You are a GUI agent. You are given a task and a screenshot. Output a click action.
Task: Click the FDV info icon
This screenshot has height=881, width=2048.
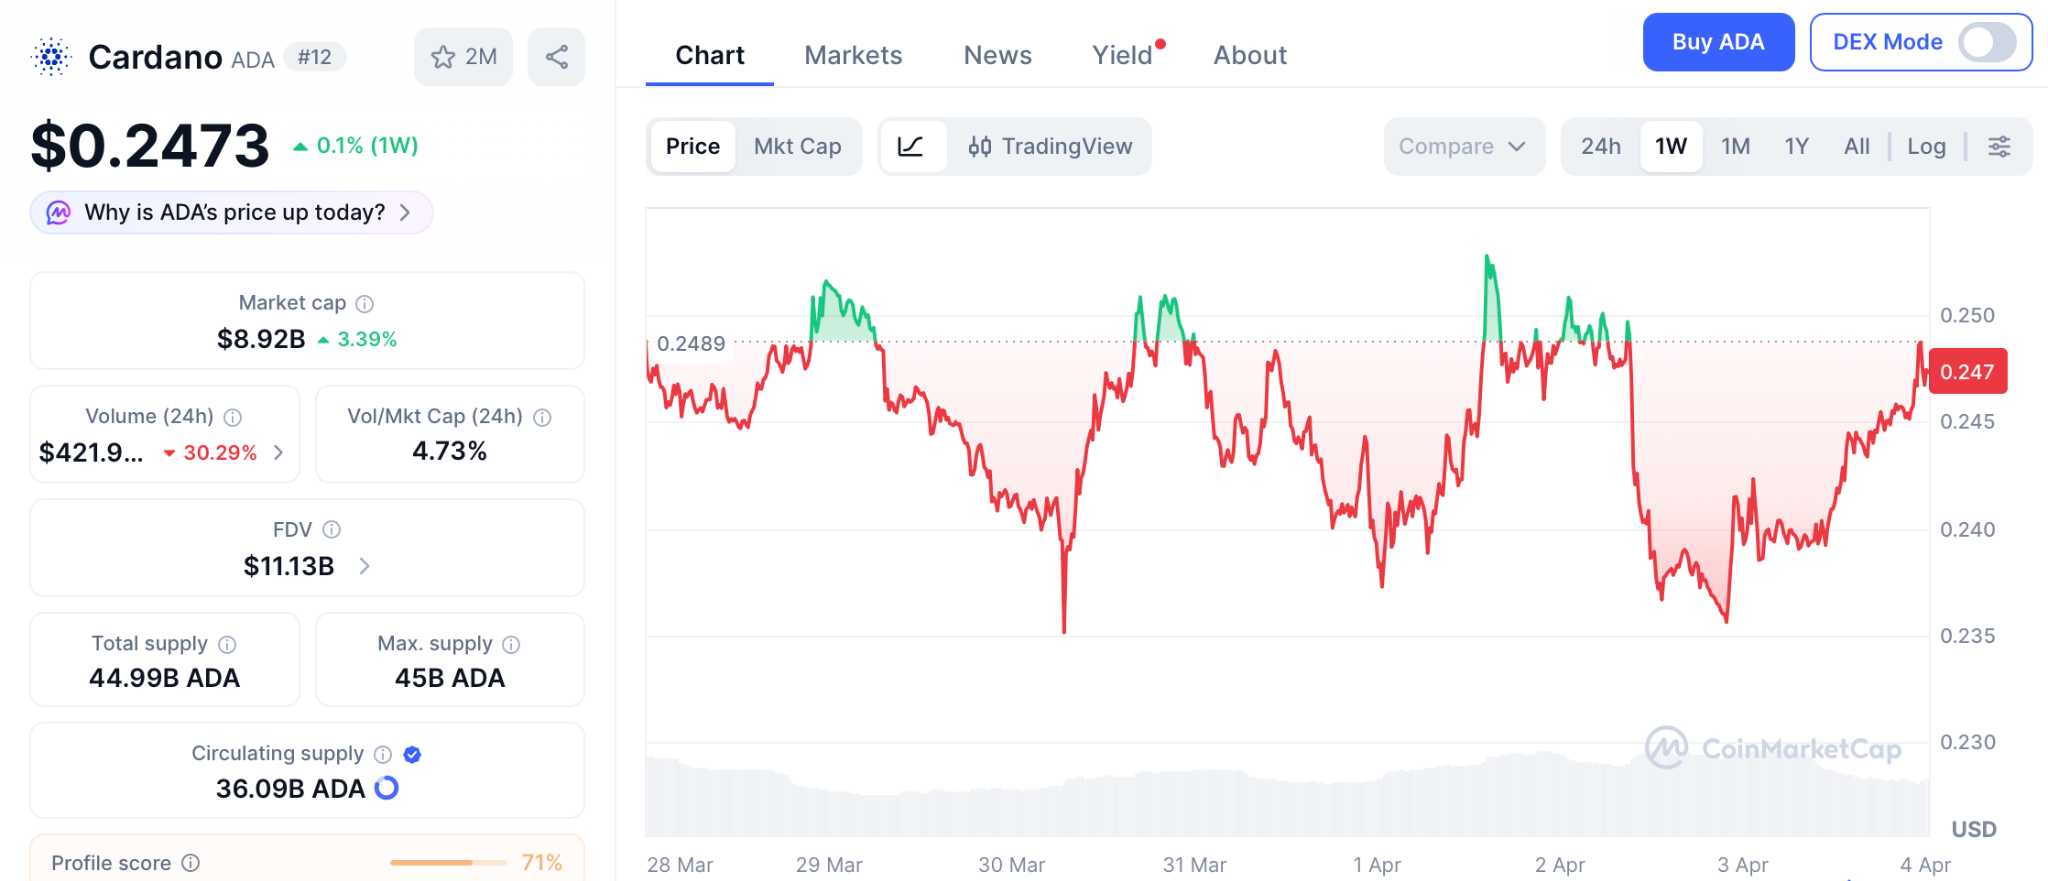332,530
